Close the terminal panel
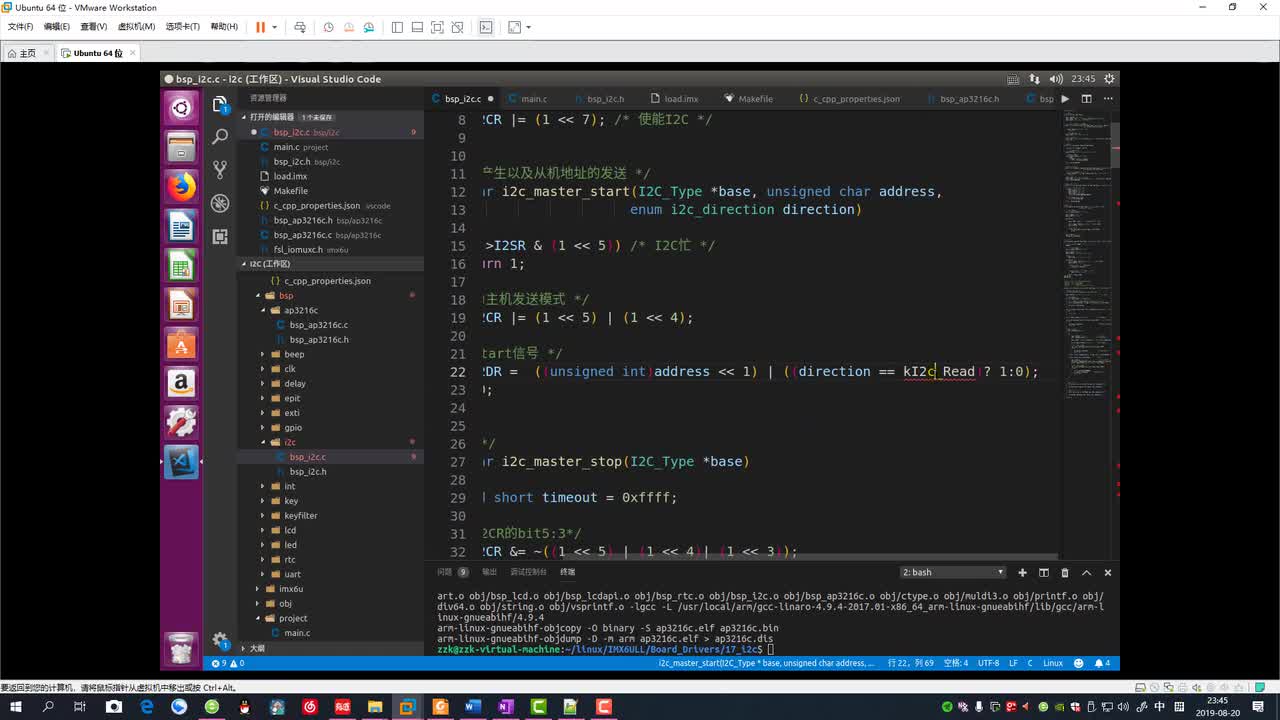 (x=1108, y=573)
